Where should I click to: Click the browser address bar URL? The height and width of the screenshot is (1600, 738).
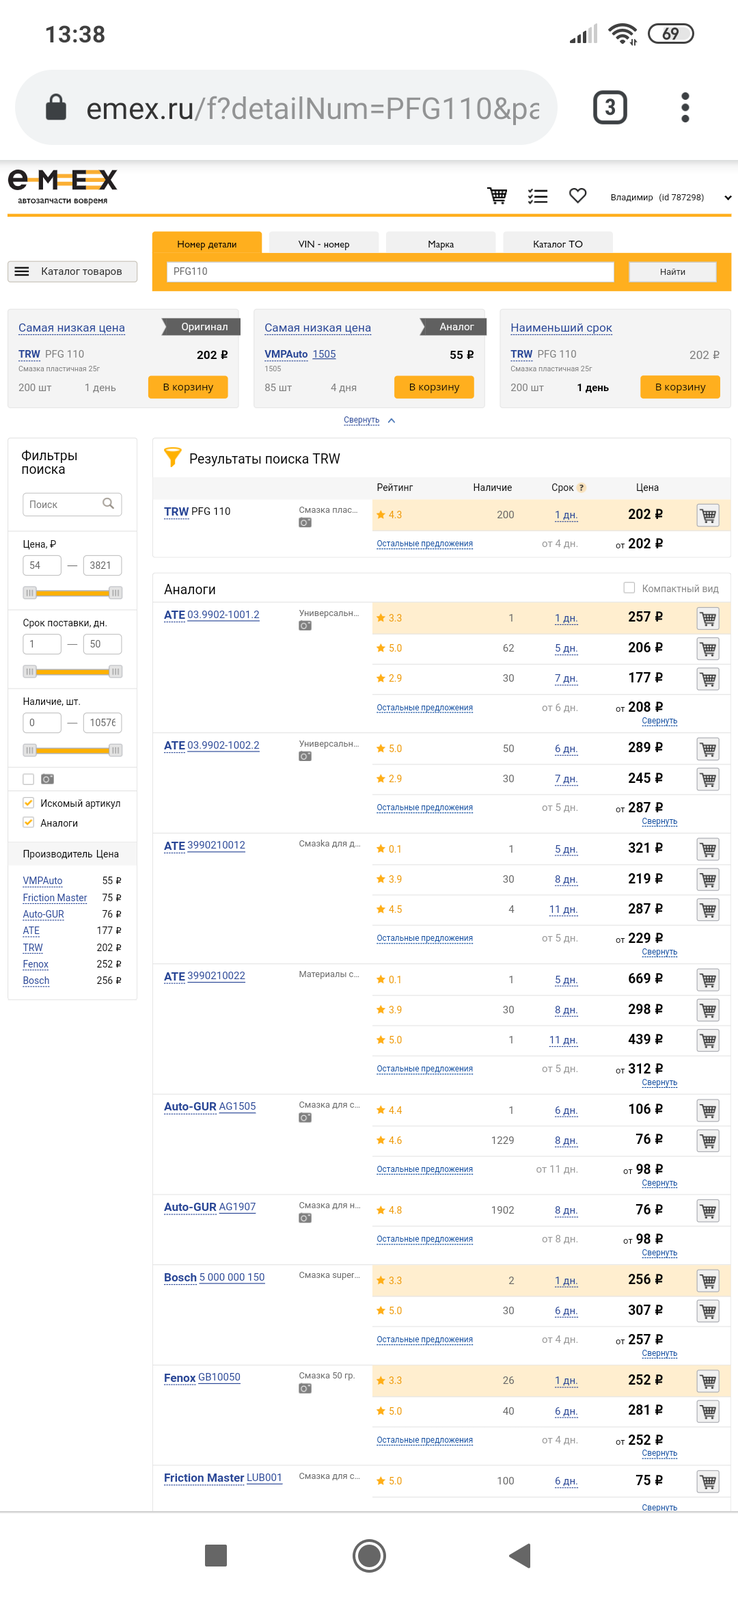coord(312,108)
